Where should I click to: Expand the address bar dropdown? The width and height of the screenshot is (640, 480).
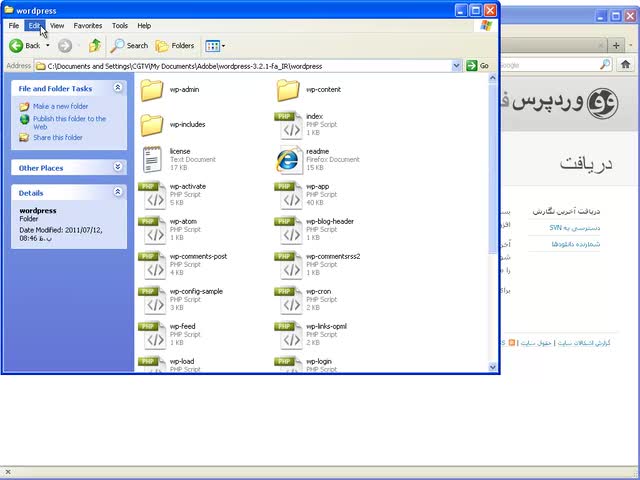pos(456,66)
